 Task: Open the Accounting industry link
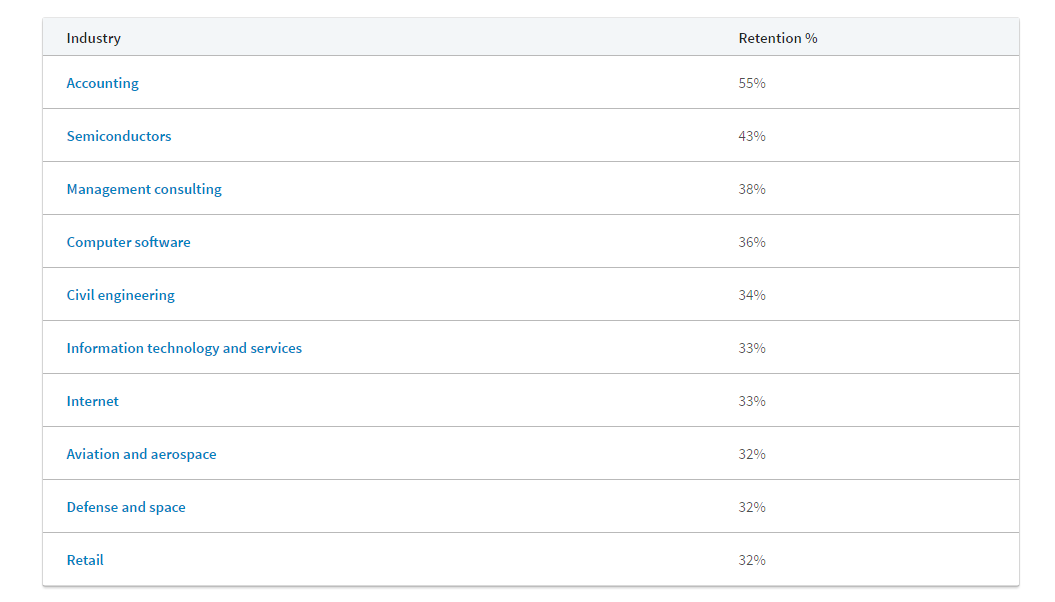click(x=102, y=82)
